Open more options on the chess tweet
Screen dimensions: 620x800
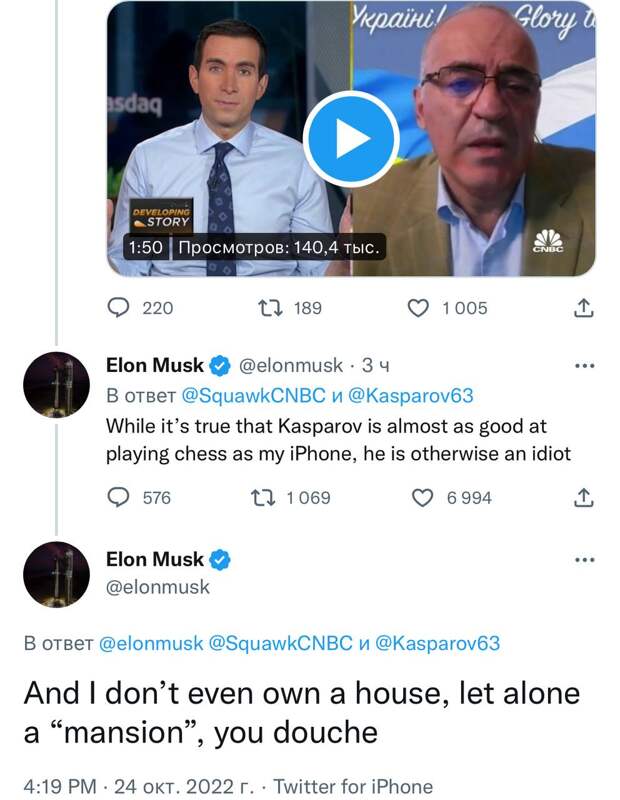pyautogui.click(x=584, y=366)
